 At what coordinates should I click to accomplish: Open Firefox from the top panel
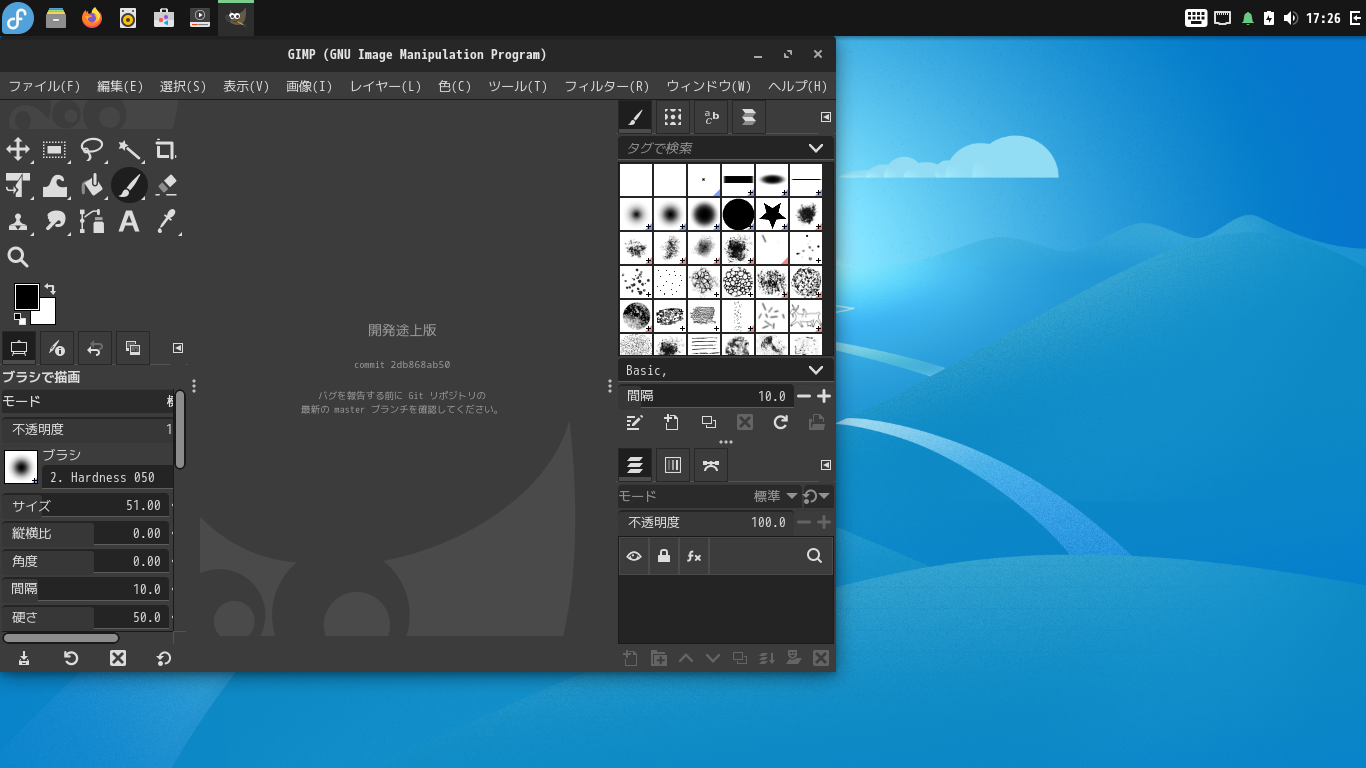pyautogui.click(x=92, y=18)
